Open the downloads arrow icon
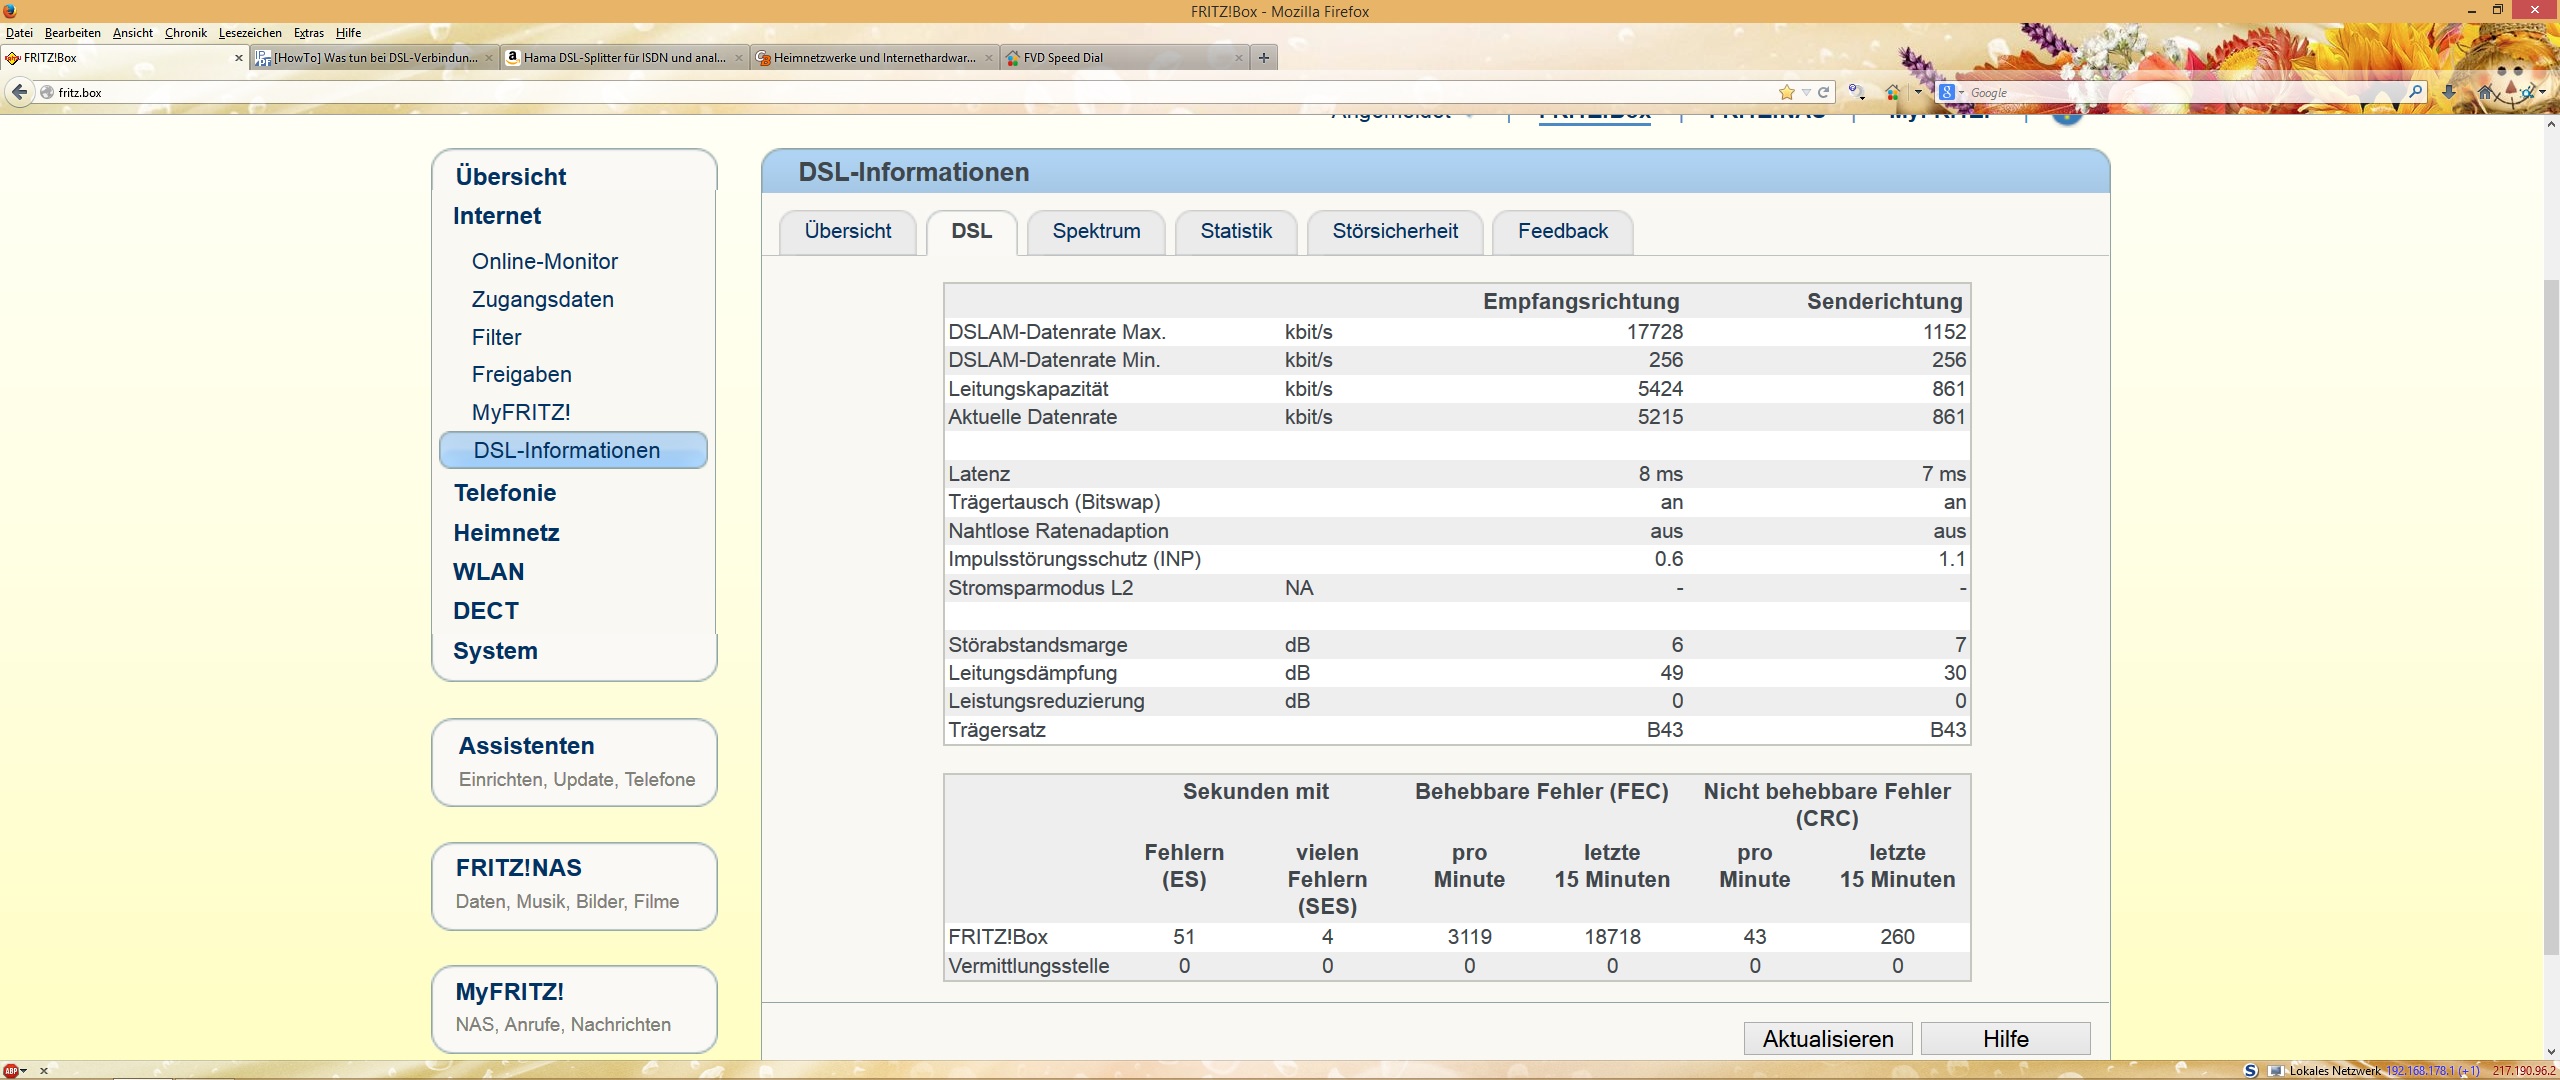Viewport: 2560px width, 1080px height. 2448,92
